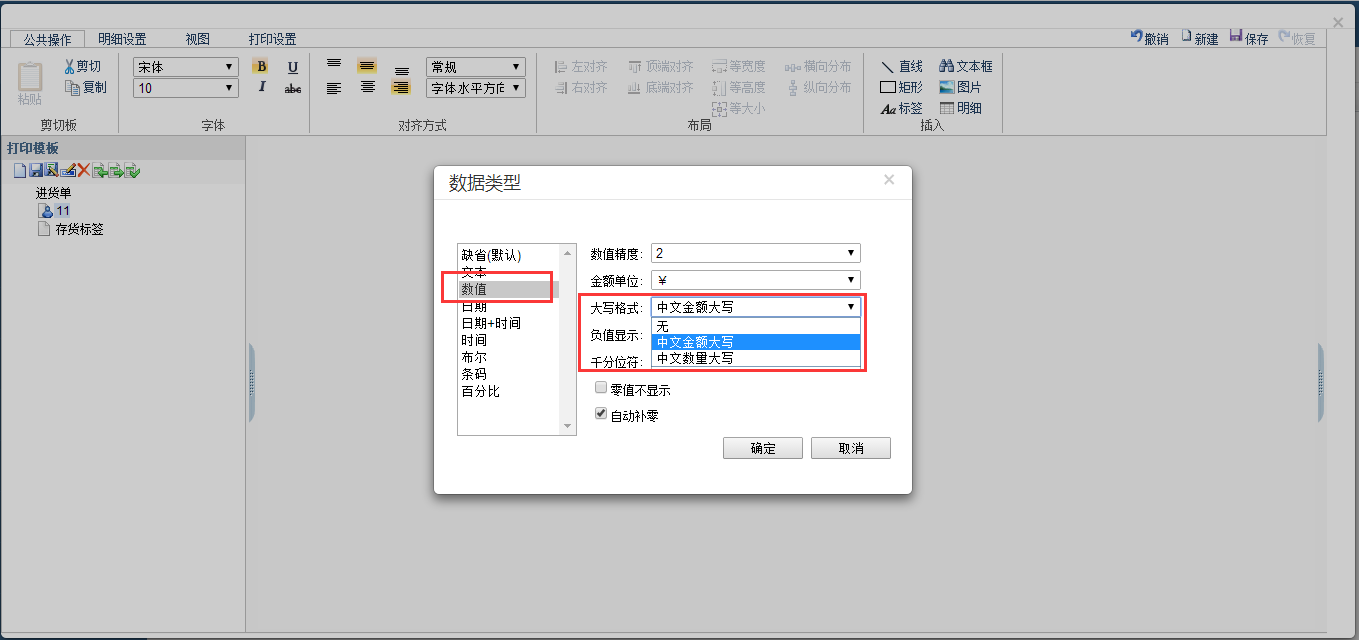Open the 打印设置 tab
Screen dimensions: 1359x640
coord(272,39)
